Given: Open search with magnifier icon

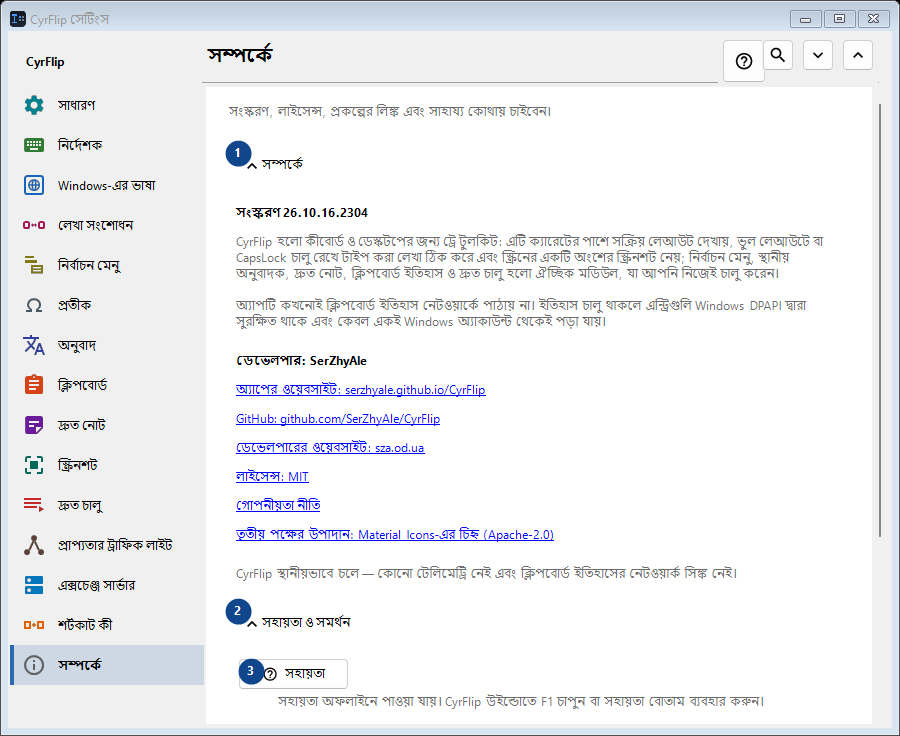Looking at the screenshot, I should pyautogui.click(x=778, y=55).
